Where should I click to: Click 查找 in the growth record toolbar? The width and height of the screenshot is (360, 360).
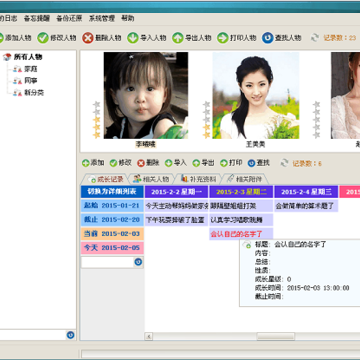pos(259,163)
